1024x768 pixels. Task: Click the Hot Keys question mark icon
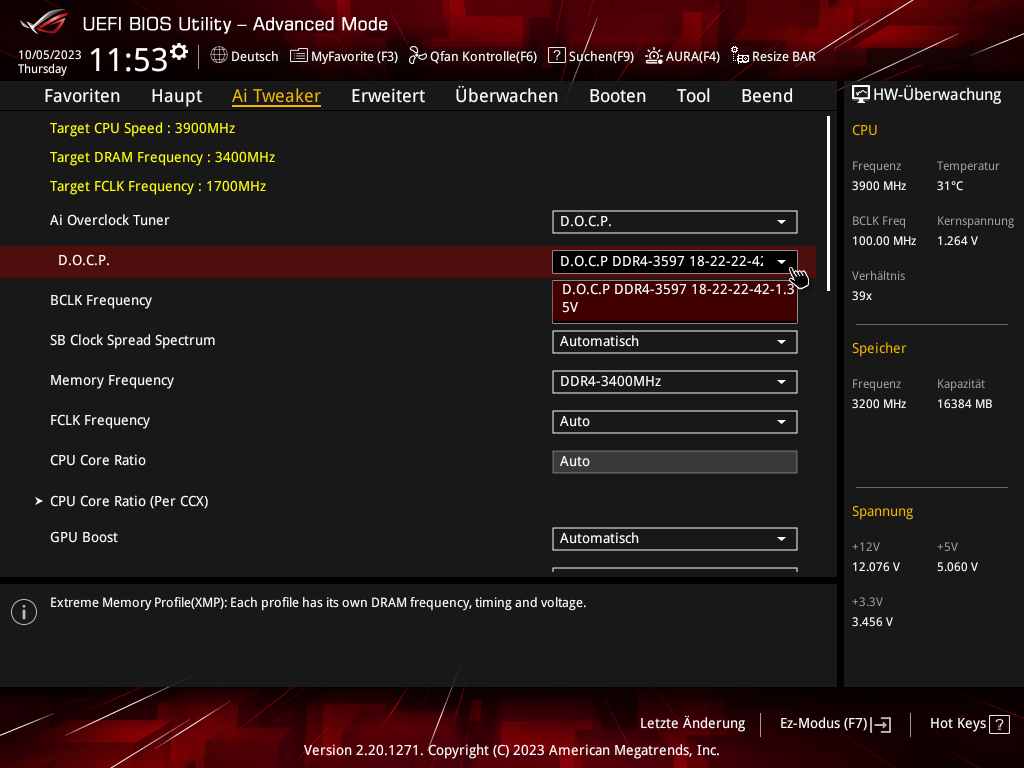[999, 724]
